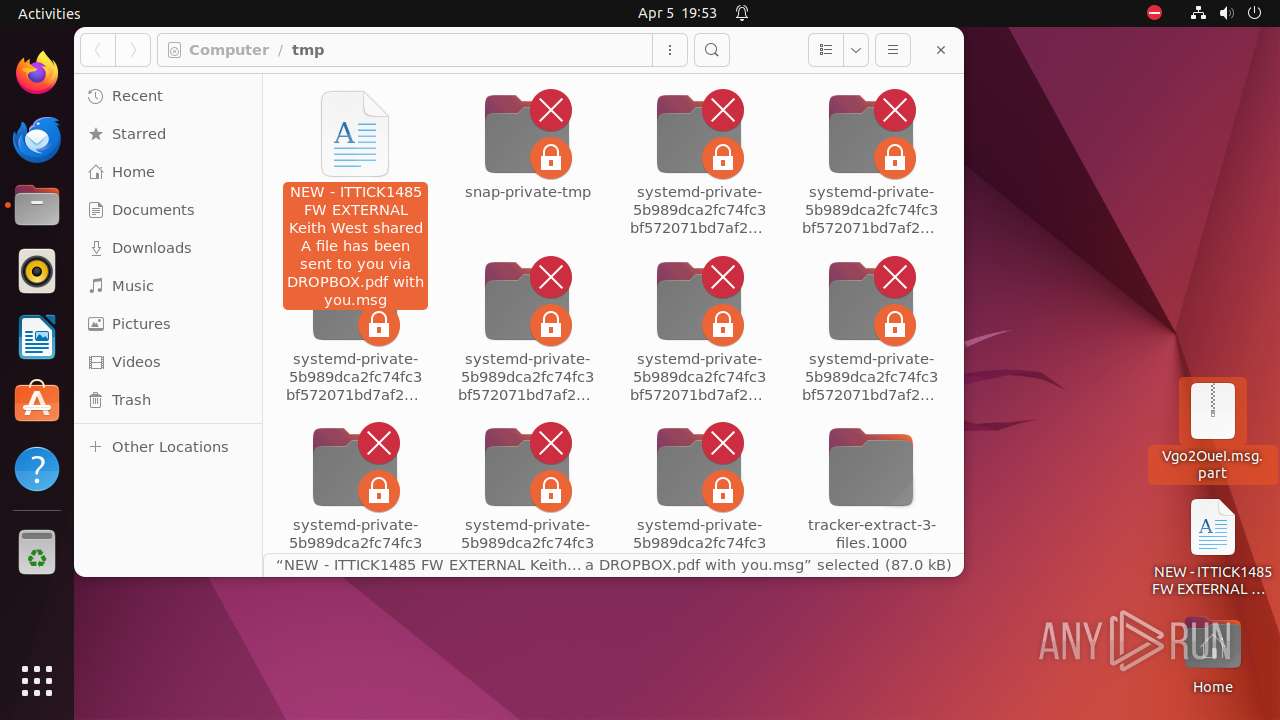Image resolution: width=1280 pixels, height=720 pixels.
Task: Open Ubuntu Software from the dock
Action: coord(37,403)
